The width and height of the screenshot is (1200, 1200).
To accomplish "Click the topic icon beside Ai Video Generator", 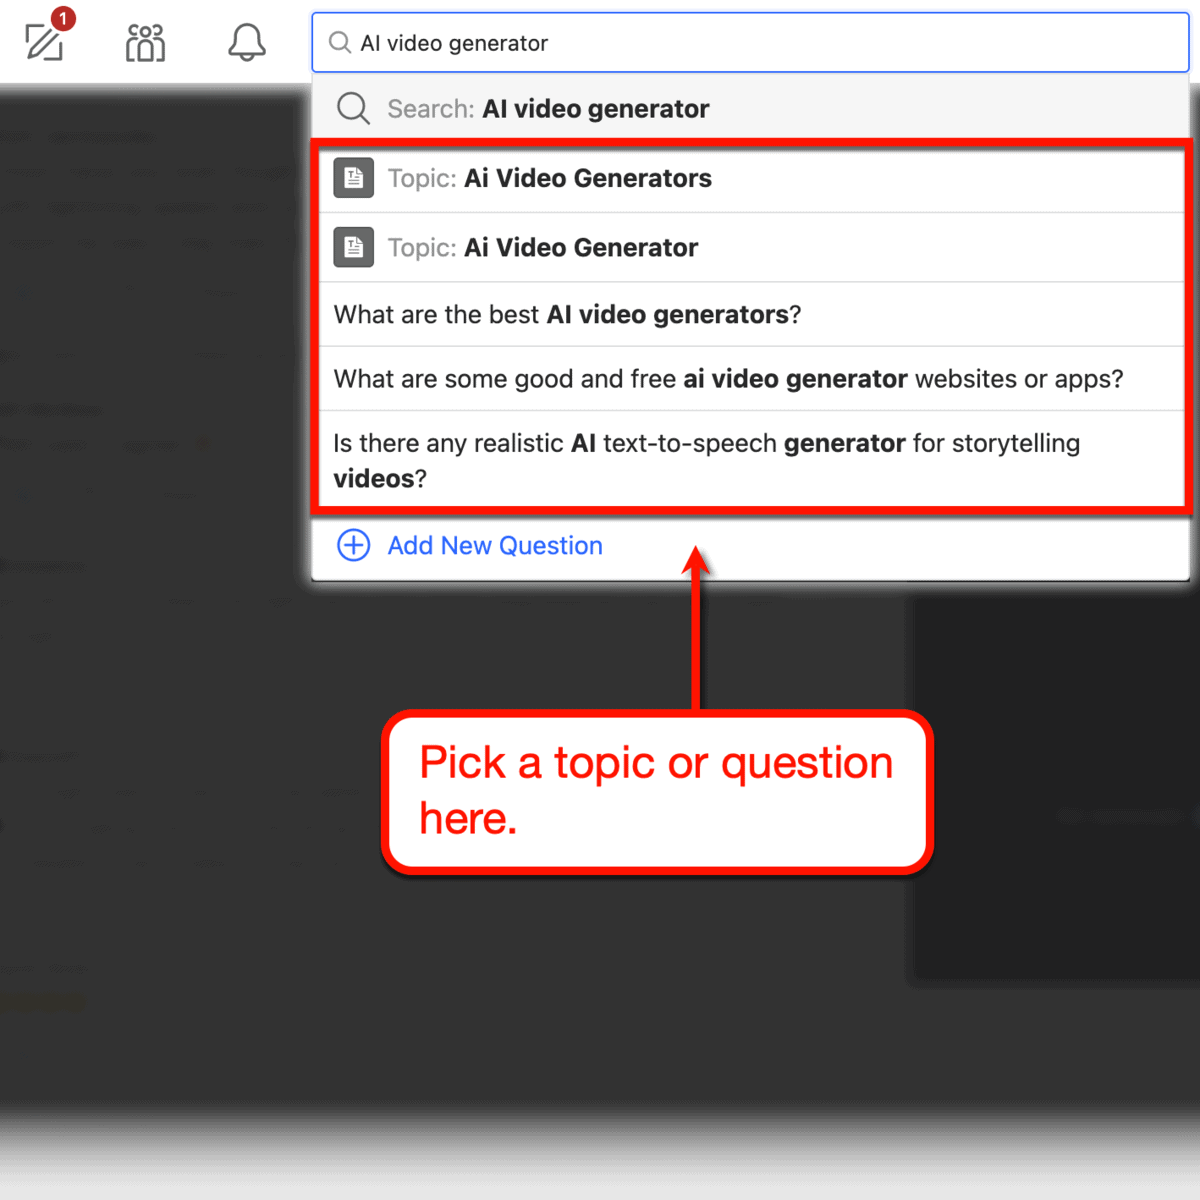I will (353, 247).
